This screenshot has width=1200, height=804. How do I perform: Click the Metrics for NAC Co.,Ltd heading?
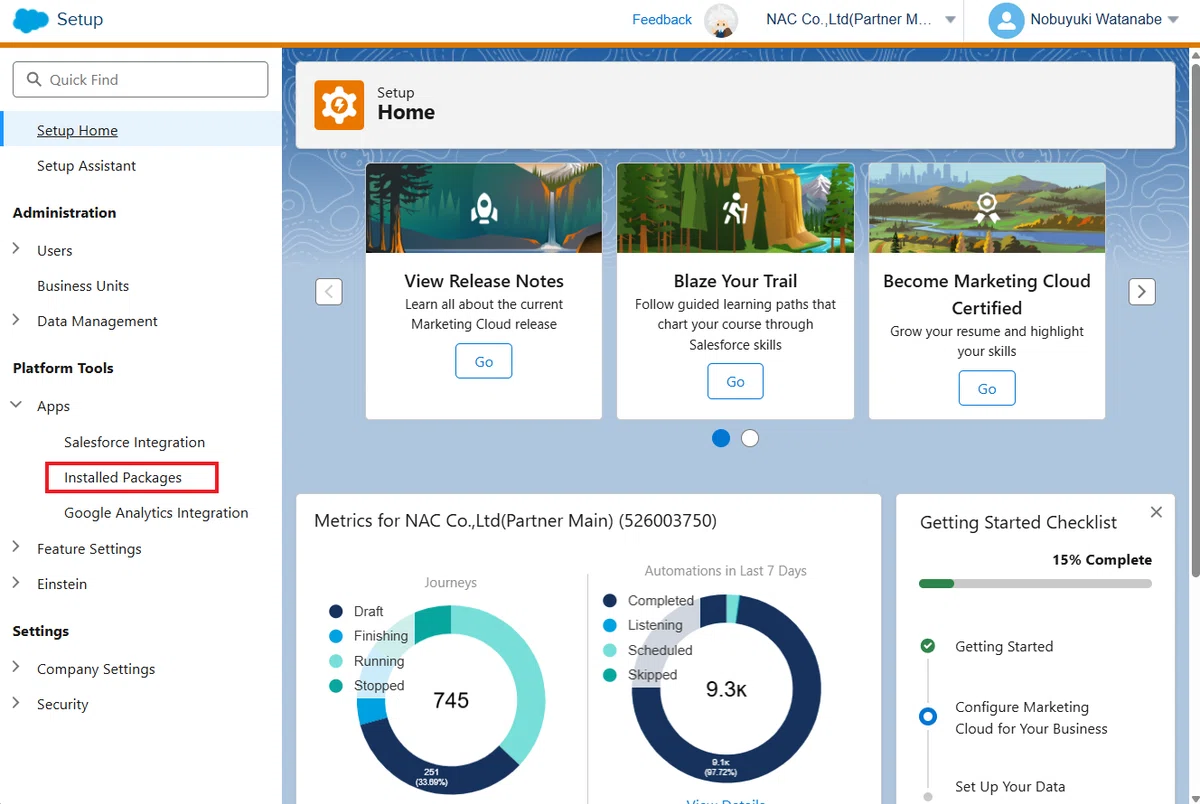pos(516,521)
